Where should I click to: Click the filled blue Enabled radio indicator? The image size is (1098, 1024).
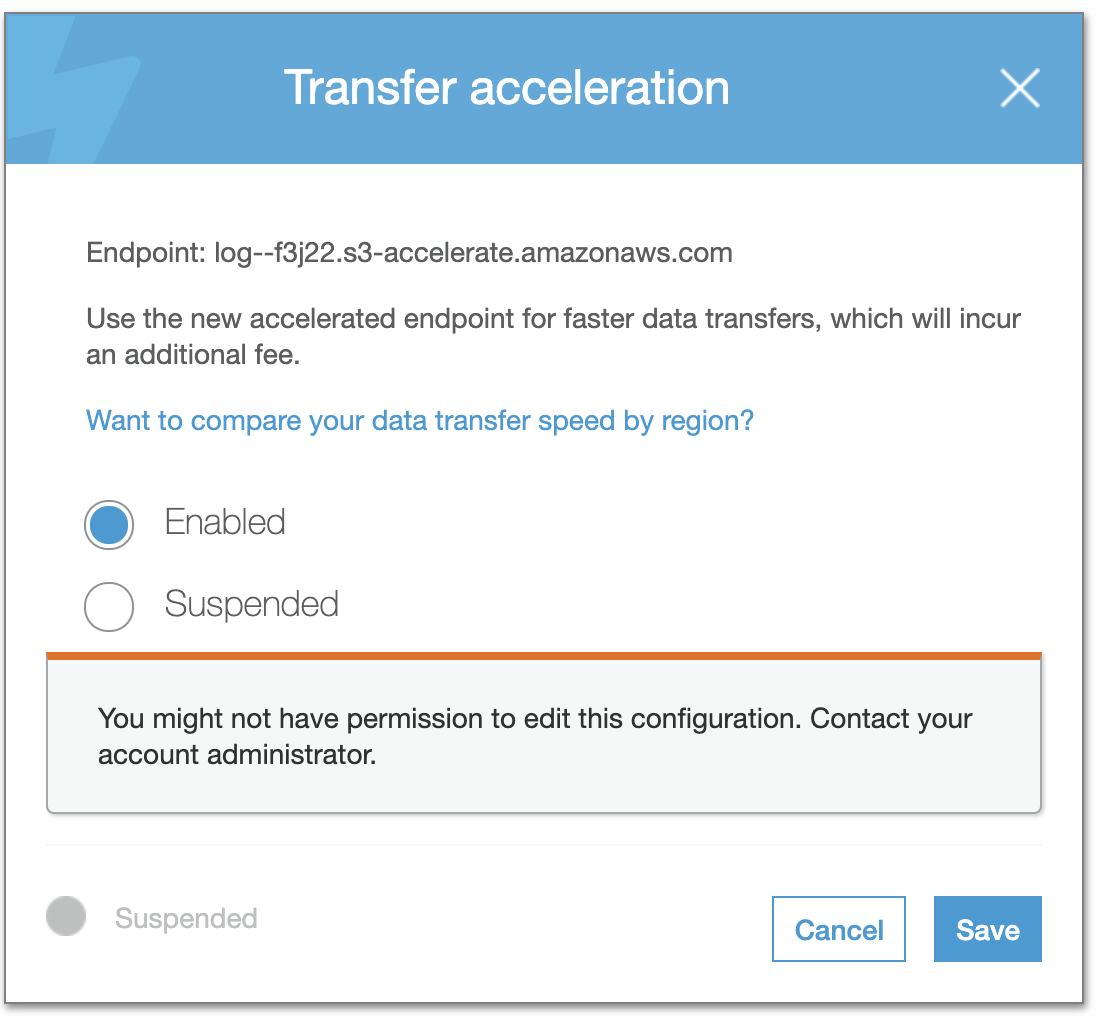(x=108, y=524)
